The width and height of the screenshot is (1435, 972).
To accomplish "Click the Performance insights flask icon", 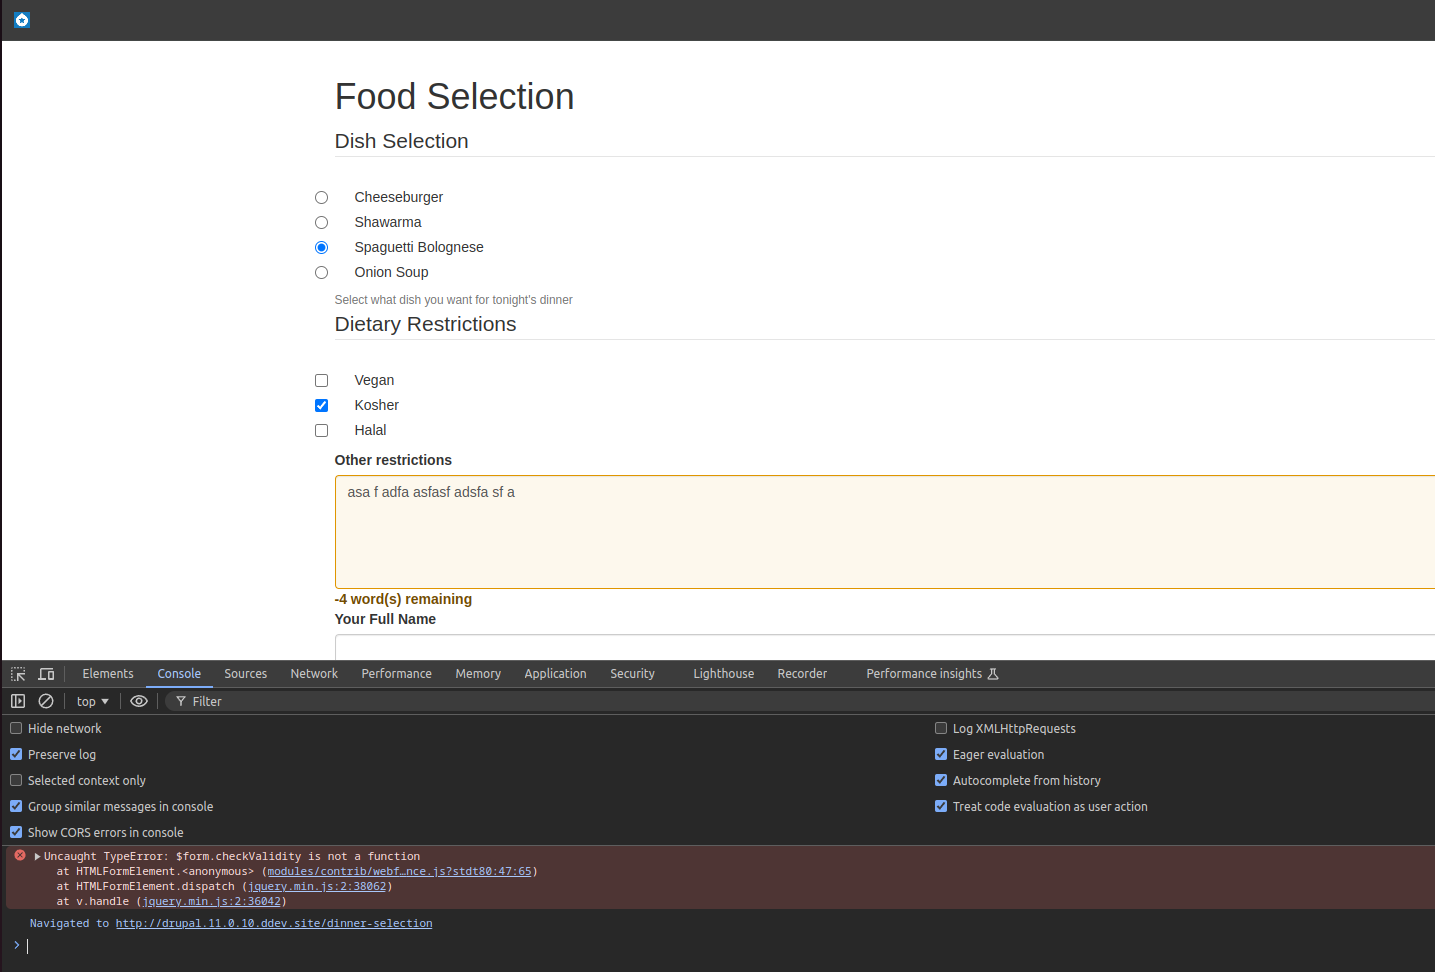I will pos(993,674).
